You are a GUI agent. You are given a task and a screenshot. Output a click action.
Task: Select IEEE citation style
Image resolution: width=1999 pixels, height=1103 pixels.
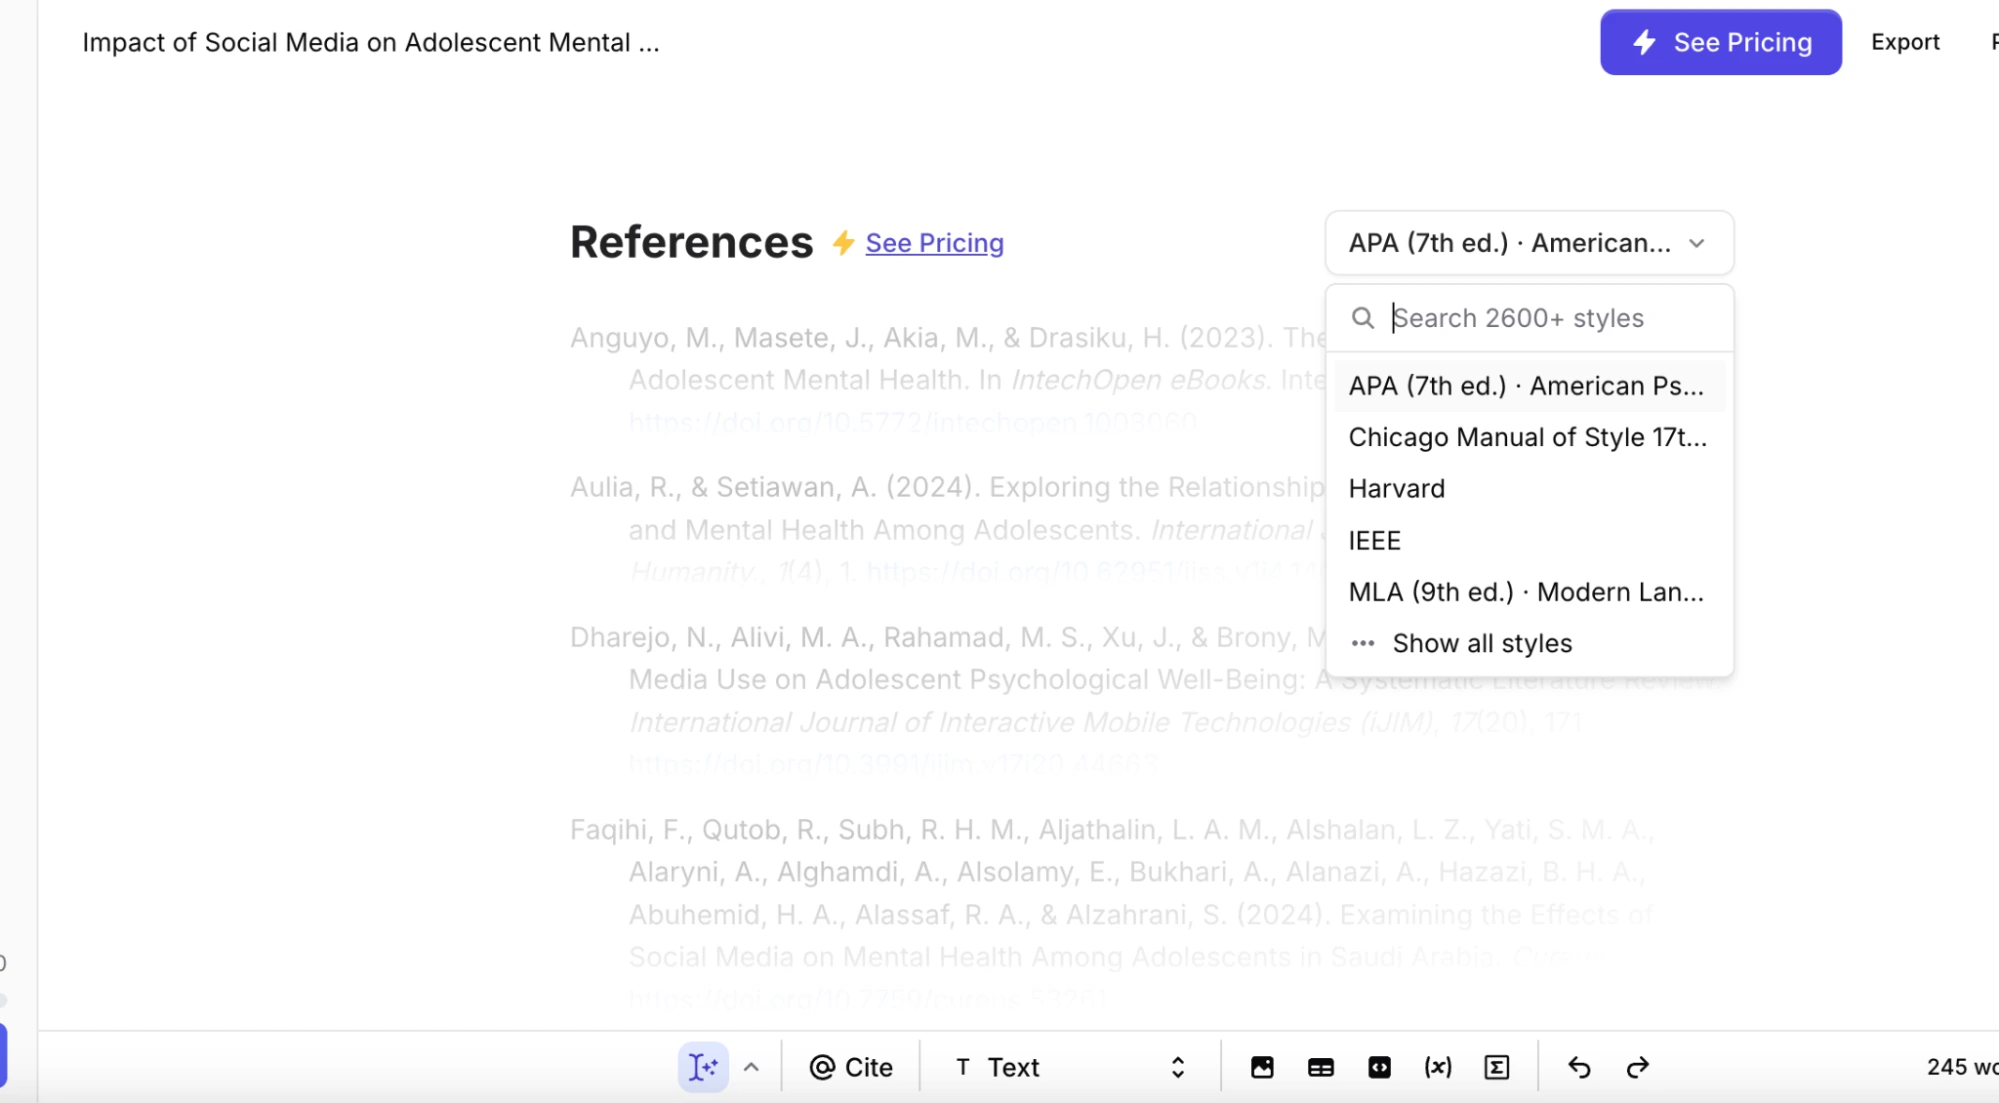pos(1375,541)
